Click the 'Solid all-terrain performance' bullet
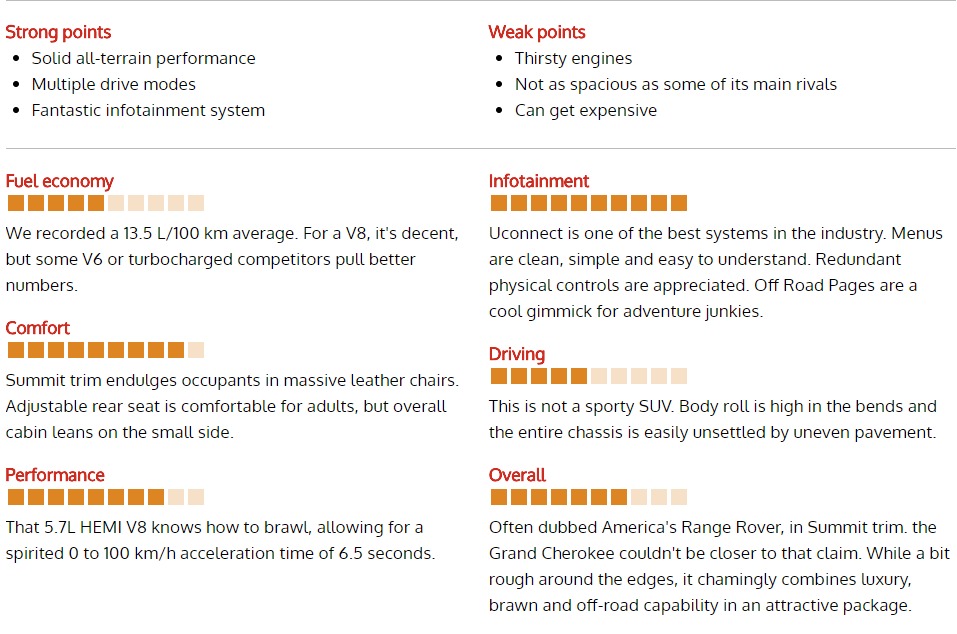The width and height of the screenshot is (957, 634). tap(143, 59)
